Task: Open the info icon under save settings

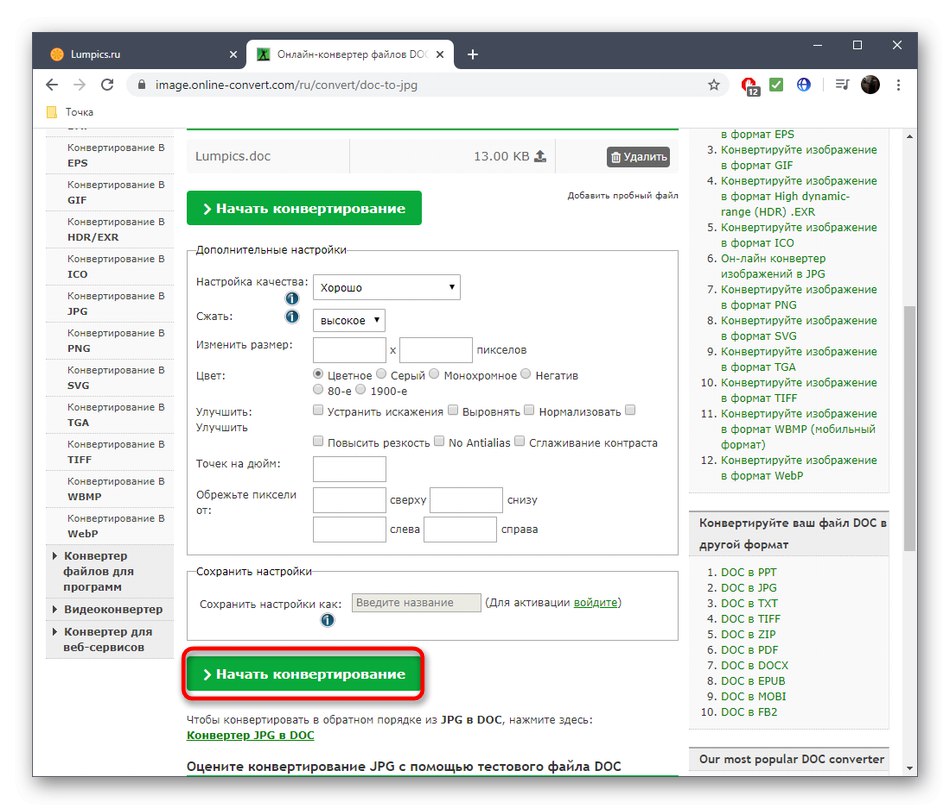Action: pos(327,620)
